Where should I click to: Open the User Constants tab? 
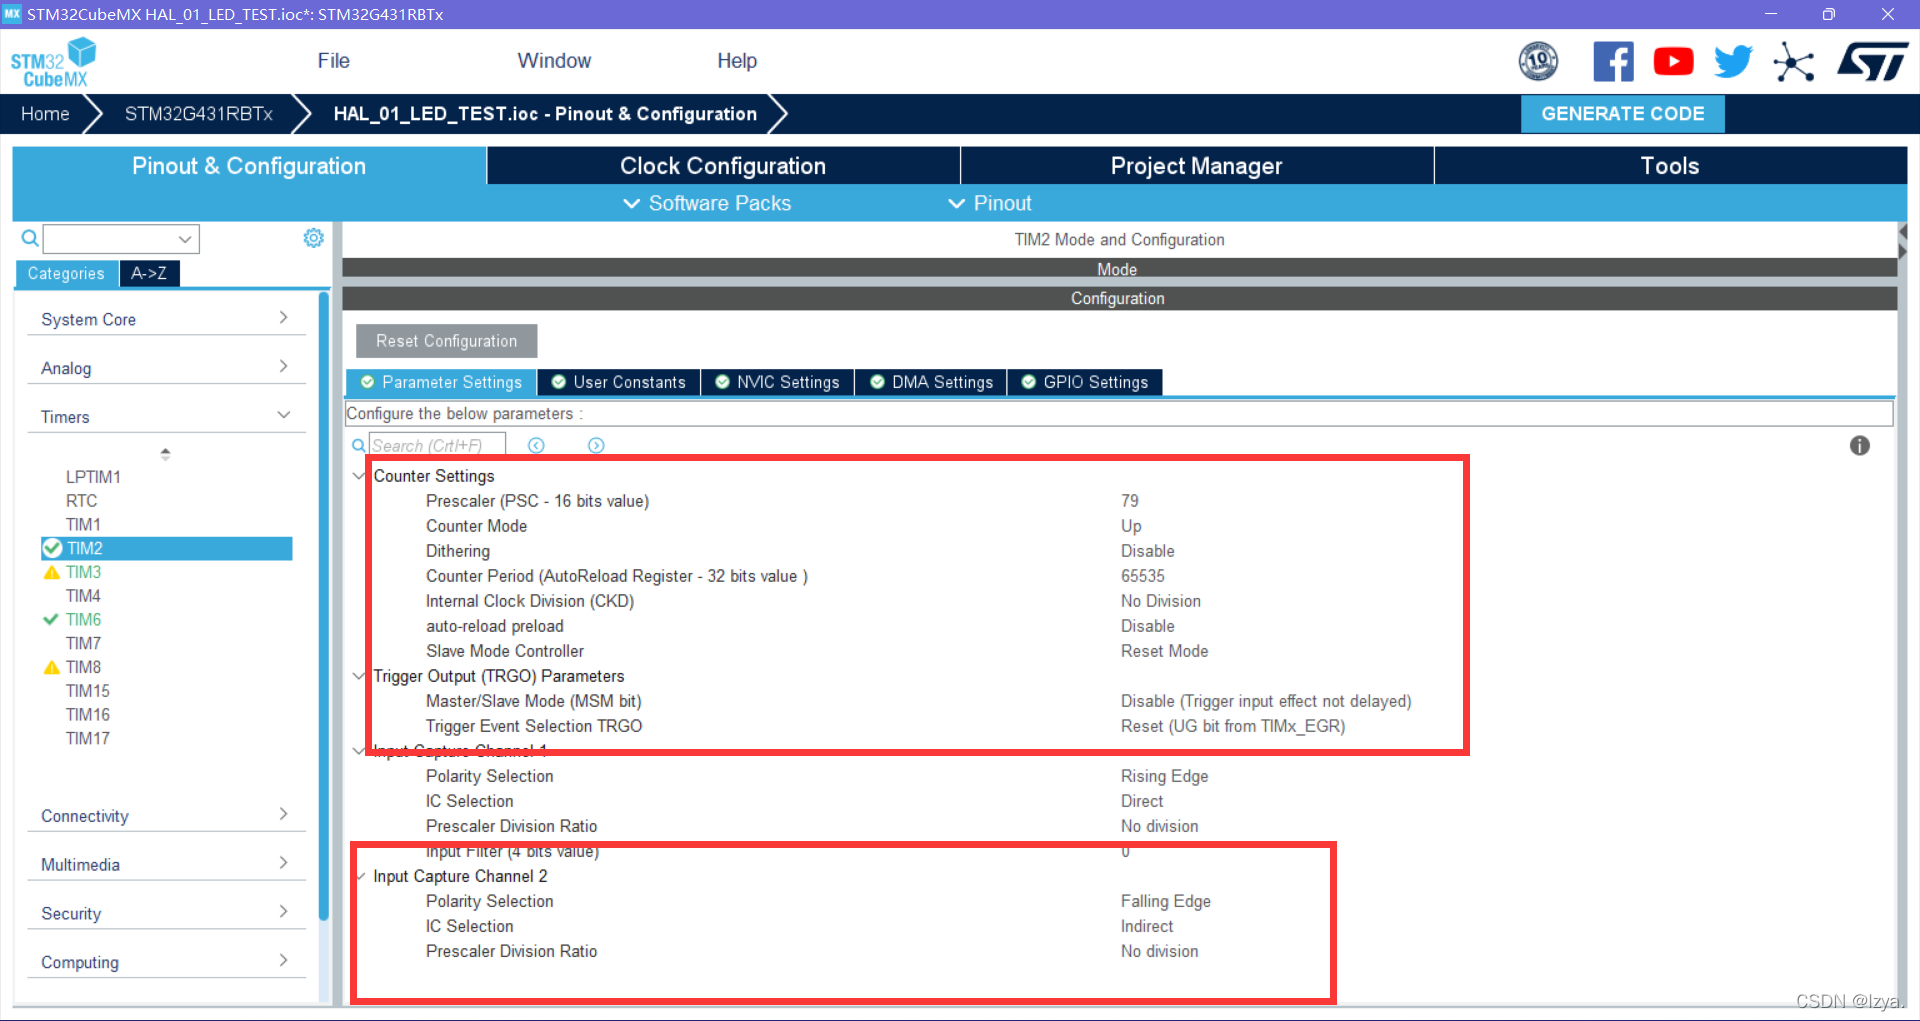pos(619,382)
